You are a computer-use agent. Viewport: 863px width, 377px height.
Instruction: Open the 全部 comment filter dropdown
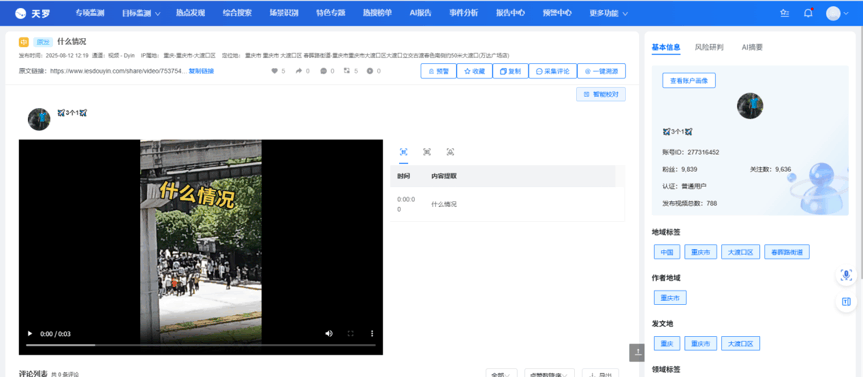(x=501, y=374)
